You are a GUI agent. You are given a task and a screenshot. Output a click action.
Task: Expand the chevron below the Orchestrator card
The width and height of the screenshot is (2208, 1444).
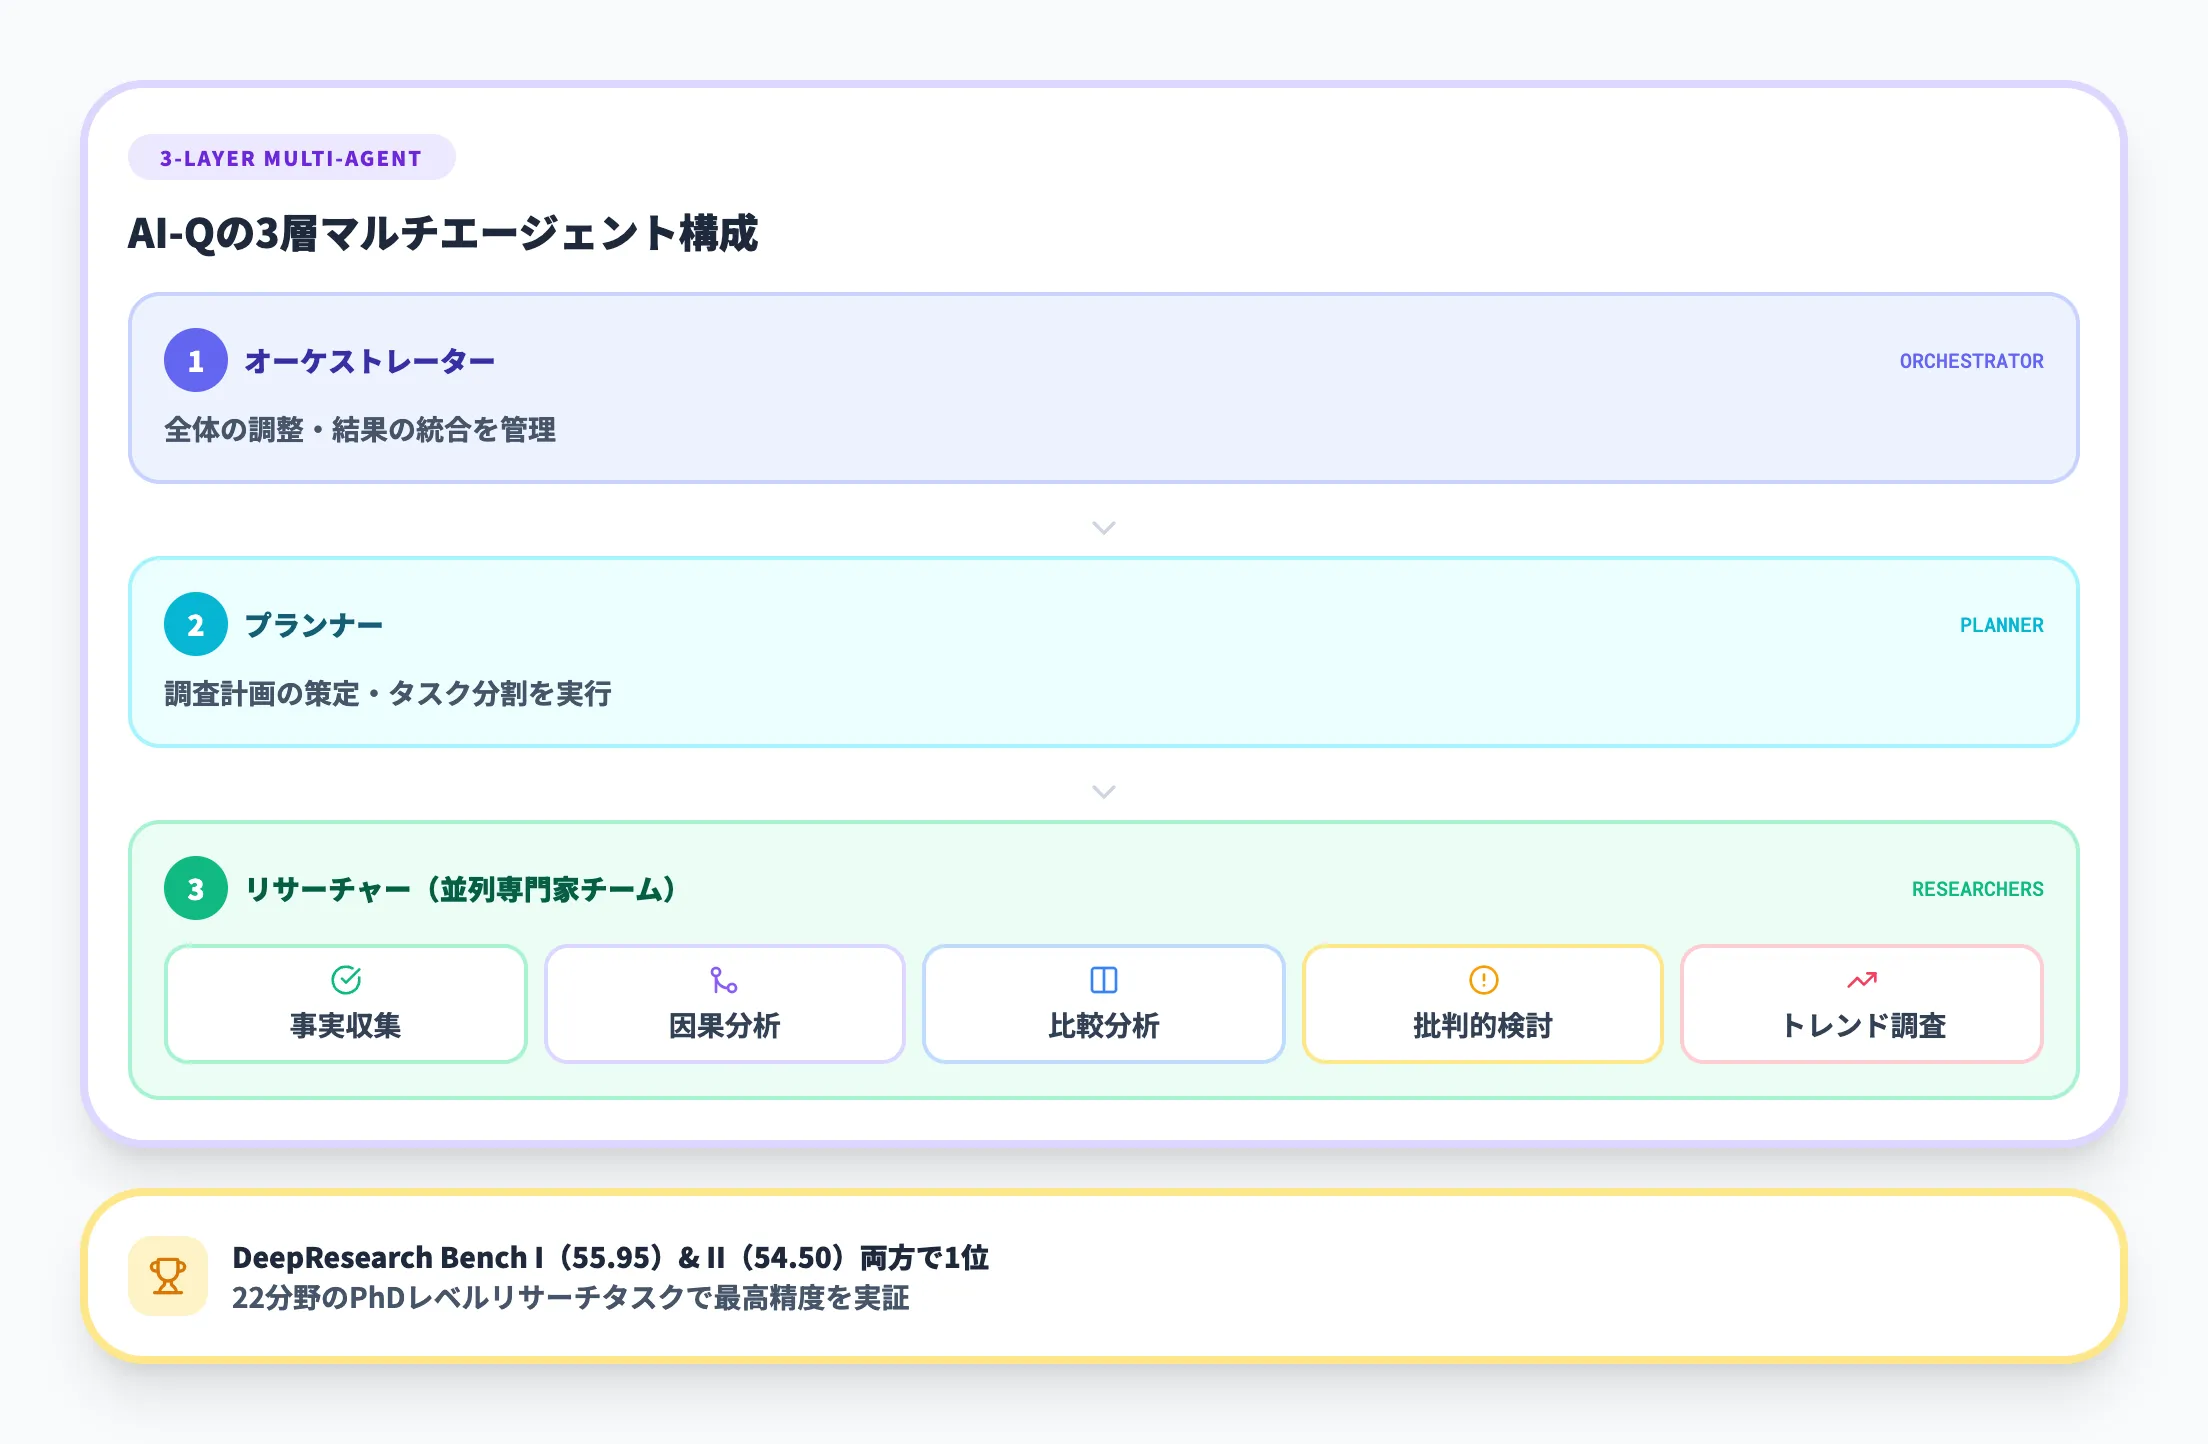tap(1103, 527)
